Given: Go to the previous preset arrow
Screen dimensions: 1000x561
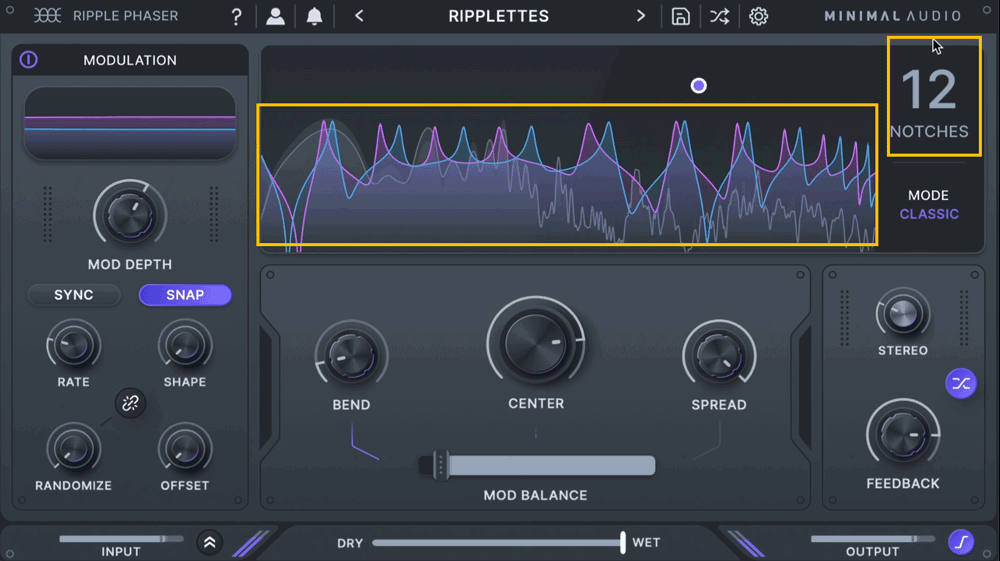Looking at the screenshot, I should tap(359, 16).
